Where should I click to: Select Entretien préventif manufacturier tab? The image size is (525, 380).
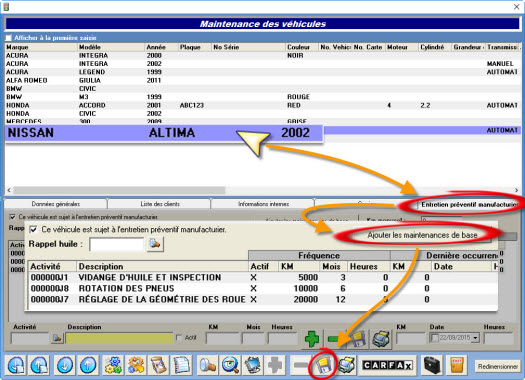click(469, 204)
